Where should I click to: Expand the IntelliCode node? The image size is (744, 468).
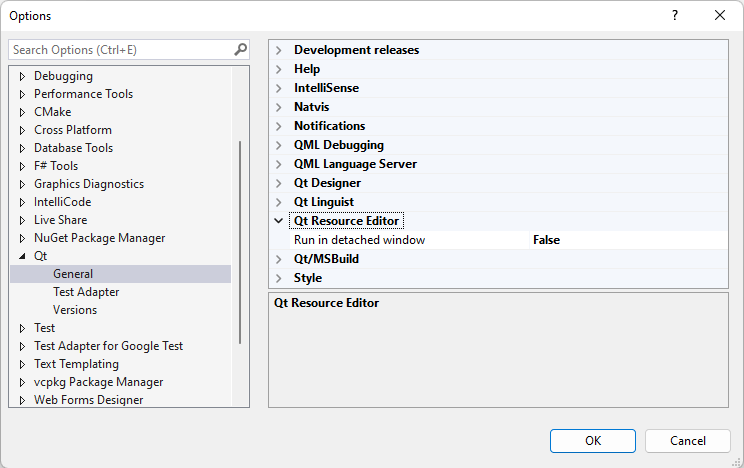[22, 202]
